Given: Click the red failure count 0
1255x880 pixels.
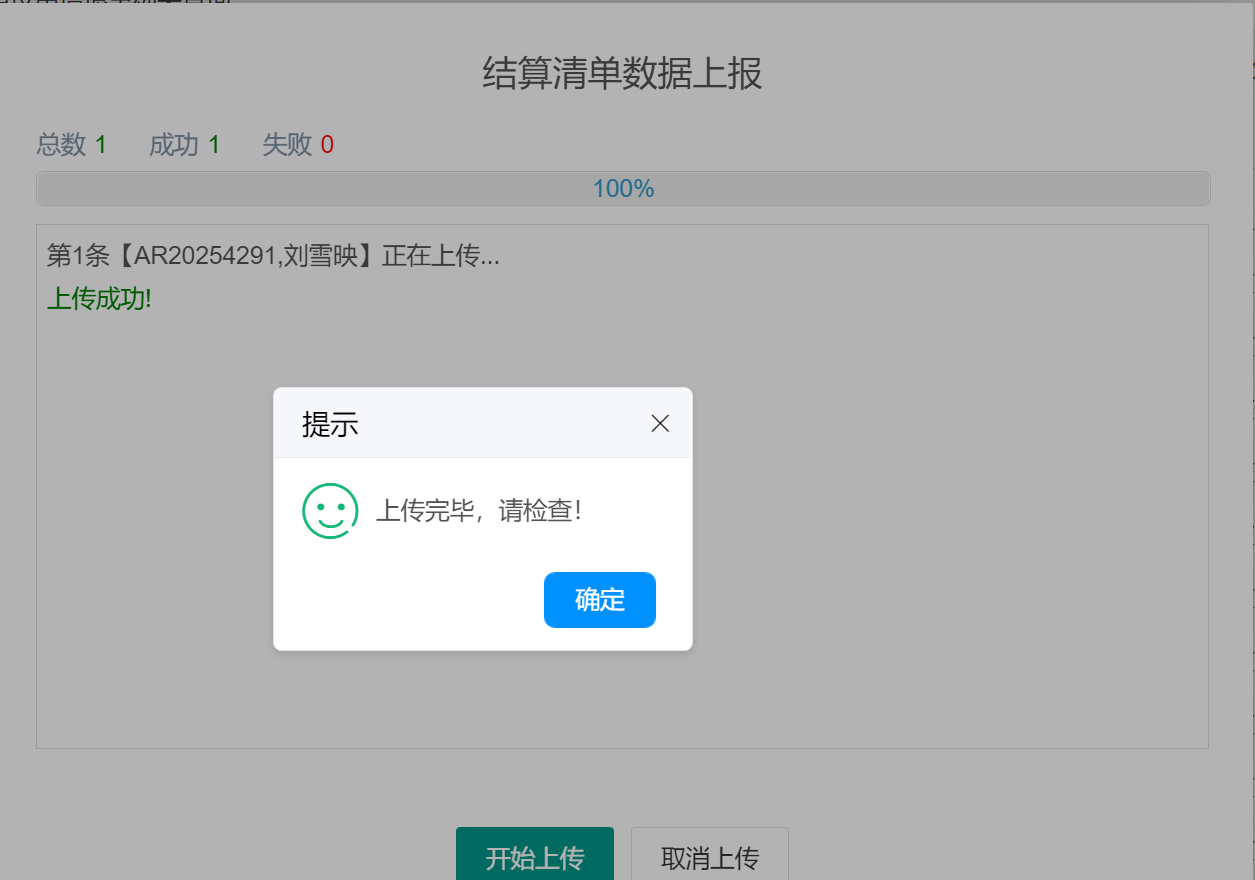Looking at the screenshot, I should point(327,145).
